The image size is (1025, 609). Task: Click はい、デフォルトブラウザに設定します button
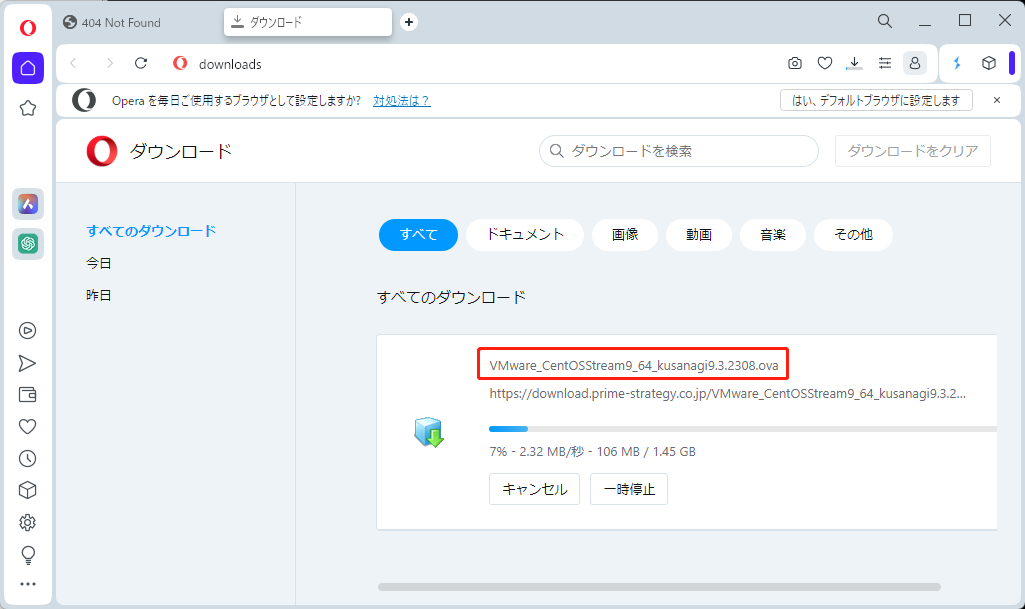pos(876,101)
